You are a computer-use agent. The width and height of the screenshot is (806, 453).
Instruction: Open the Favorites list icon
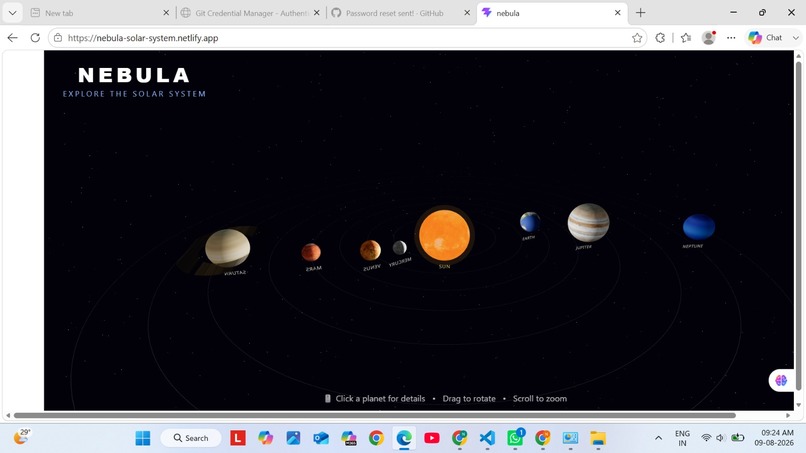tap(686, 38)
